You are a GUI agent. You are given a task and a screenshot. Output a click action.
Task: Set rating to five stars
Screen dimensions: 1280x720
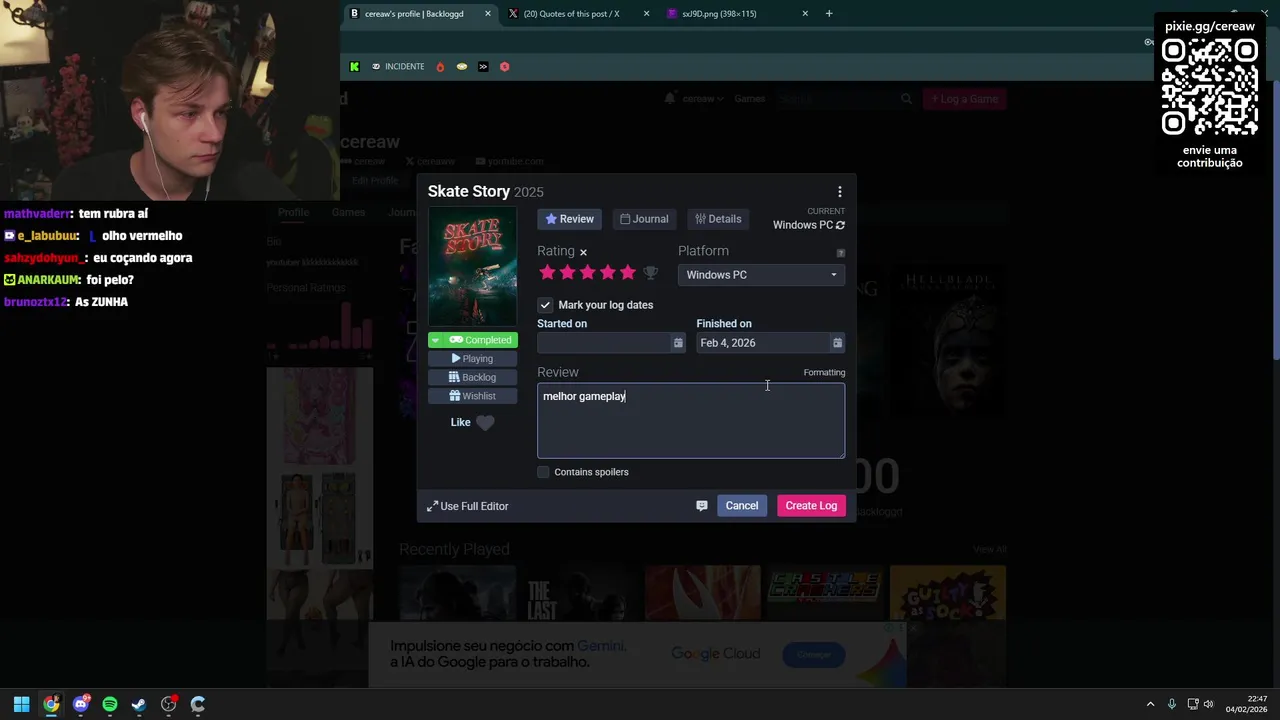(627, 272)
